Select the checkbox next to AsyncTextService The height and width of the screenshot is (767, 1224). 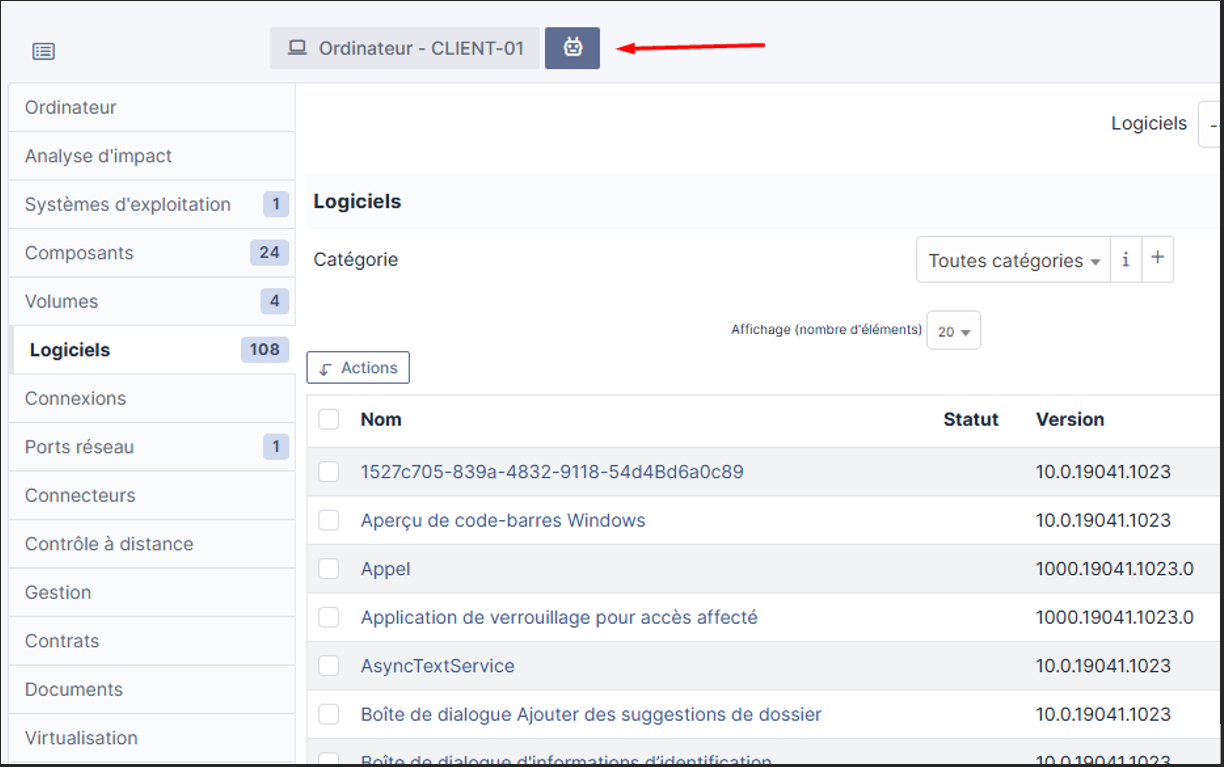coord(329,665)
